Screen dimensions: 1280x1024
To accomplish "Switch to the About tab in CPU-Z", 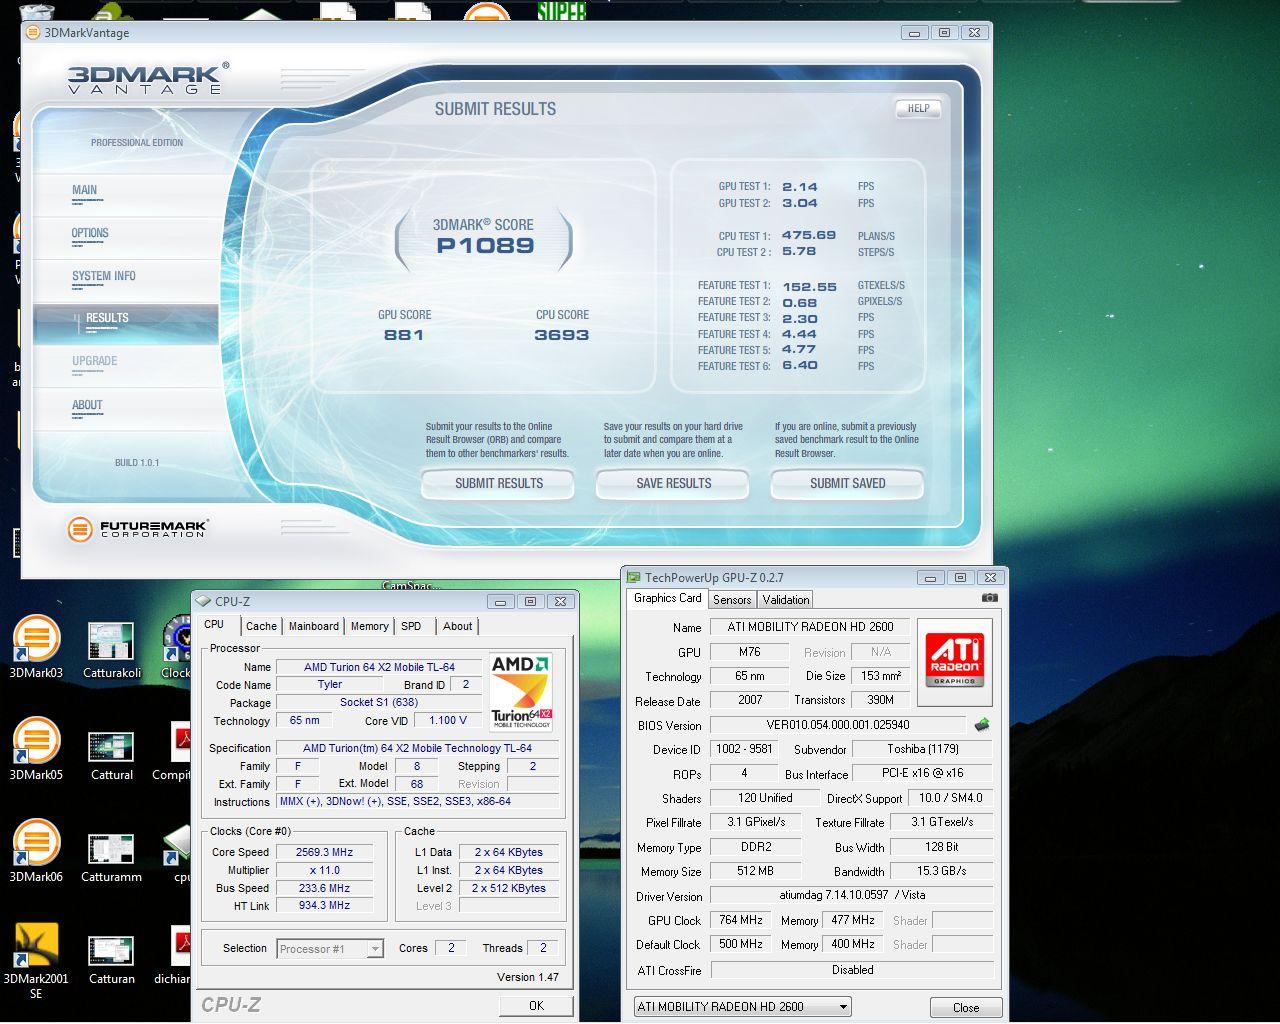I will coord(457,626).
